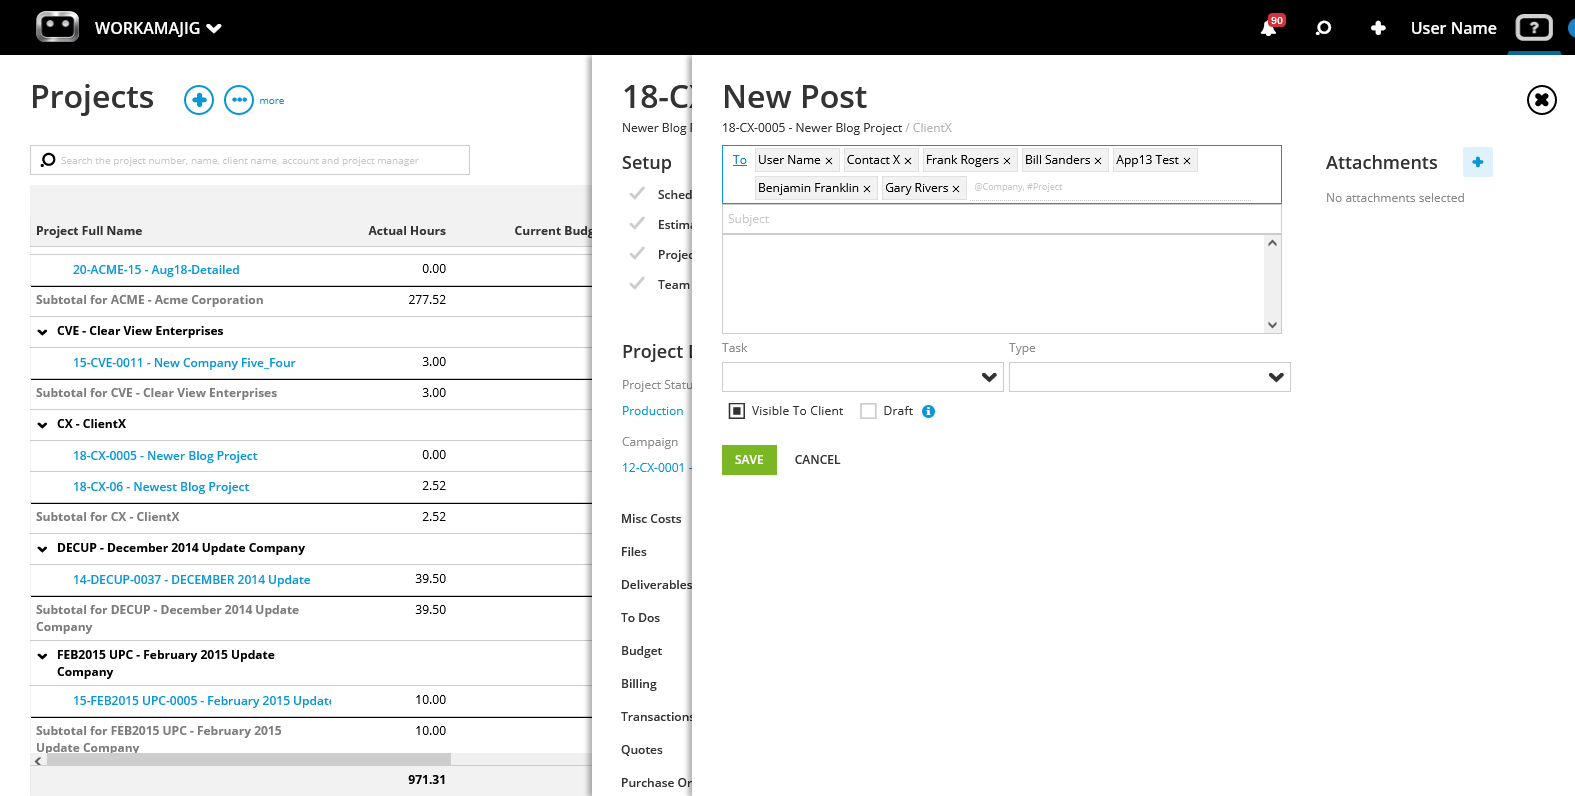Screen dimensions: 1575x796
Task: Click the Production project status link
Action: click(653, 411)
